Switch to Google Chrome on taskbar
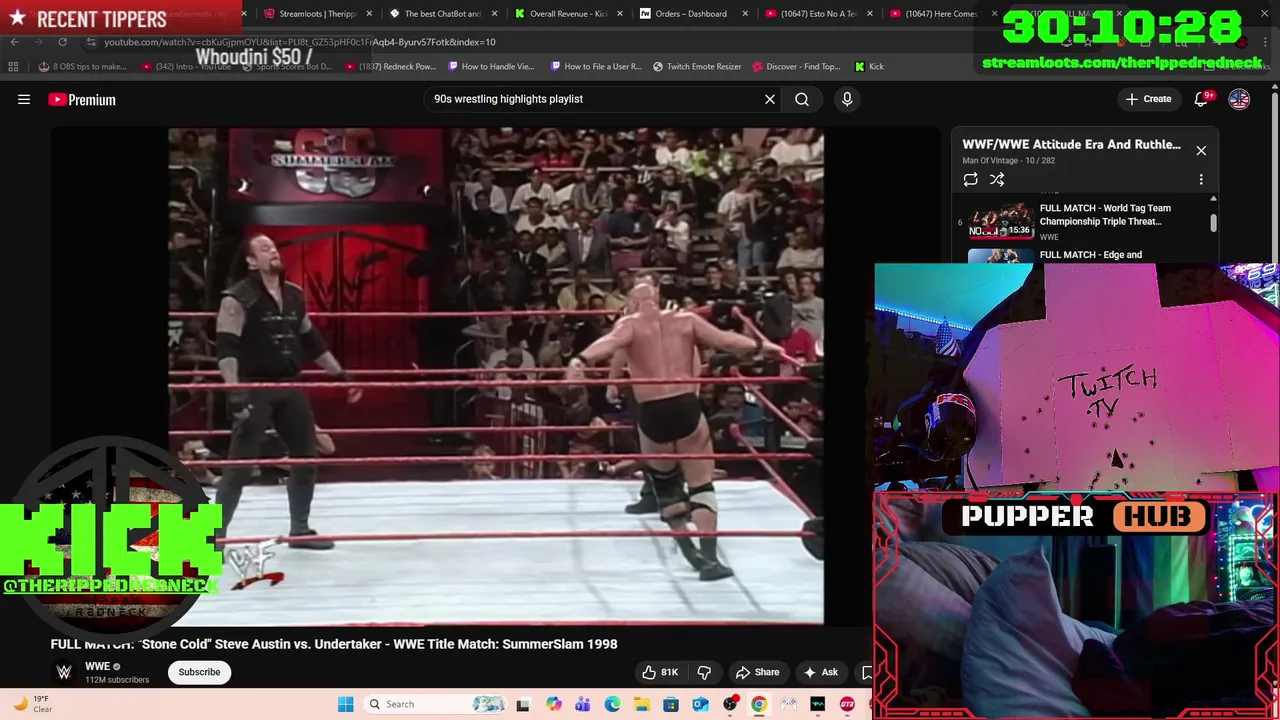 pyautogui.click(x=759, y=704)
